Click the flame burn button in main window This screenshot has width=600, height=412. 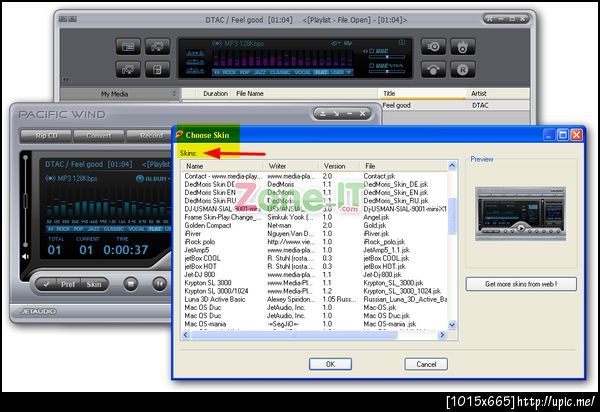point(463,47)
